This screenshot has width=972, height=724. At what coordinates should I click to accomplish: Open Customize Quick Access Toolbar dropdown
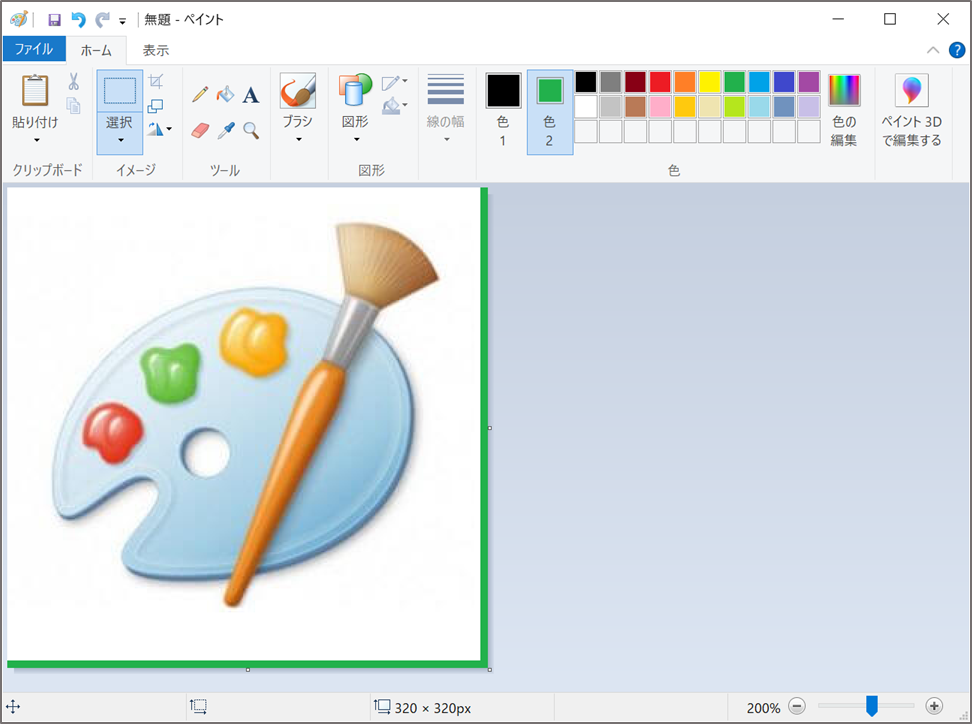(x=122, y=21)
